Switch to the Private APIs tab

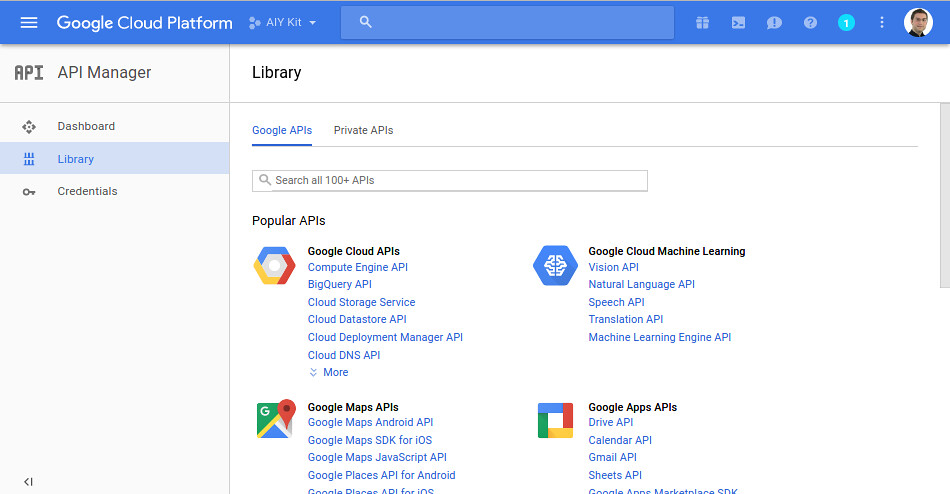(x=364, y=130)
